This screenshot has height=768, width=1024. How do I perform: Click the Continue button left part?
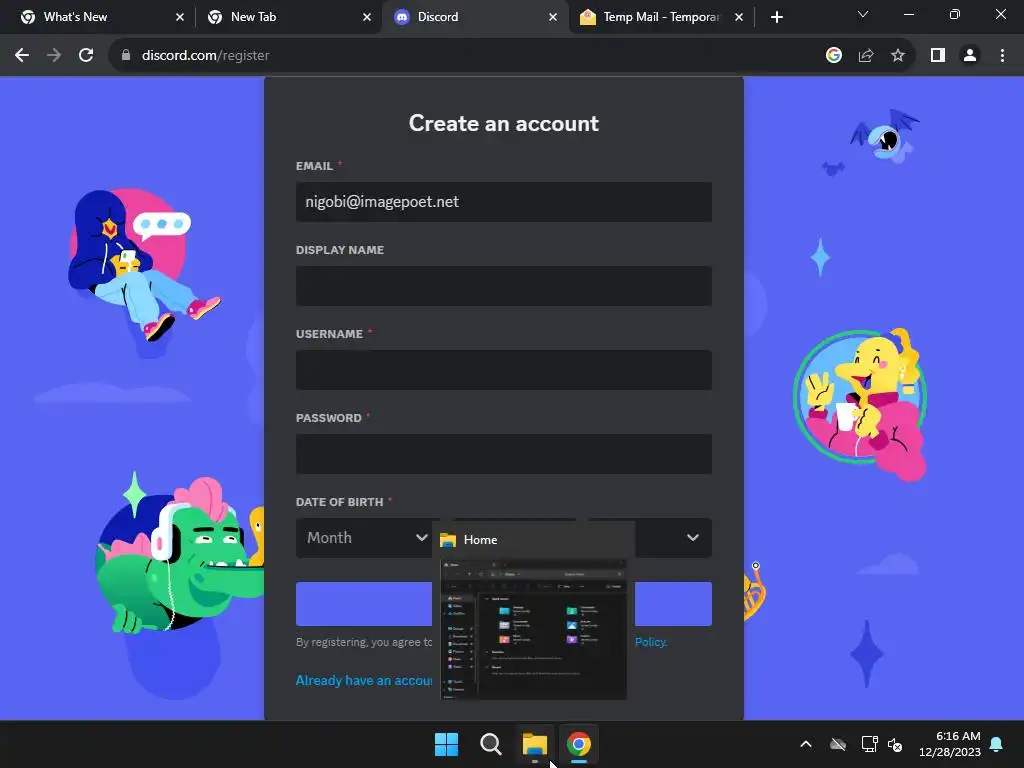pyautogui.click(x=364, y=604)
